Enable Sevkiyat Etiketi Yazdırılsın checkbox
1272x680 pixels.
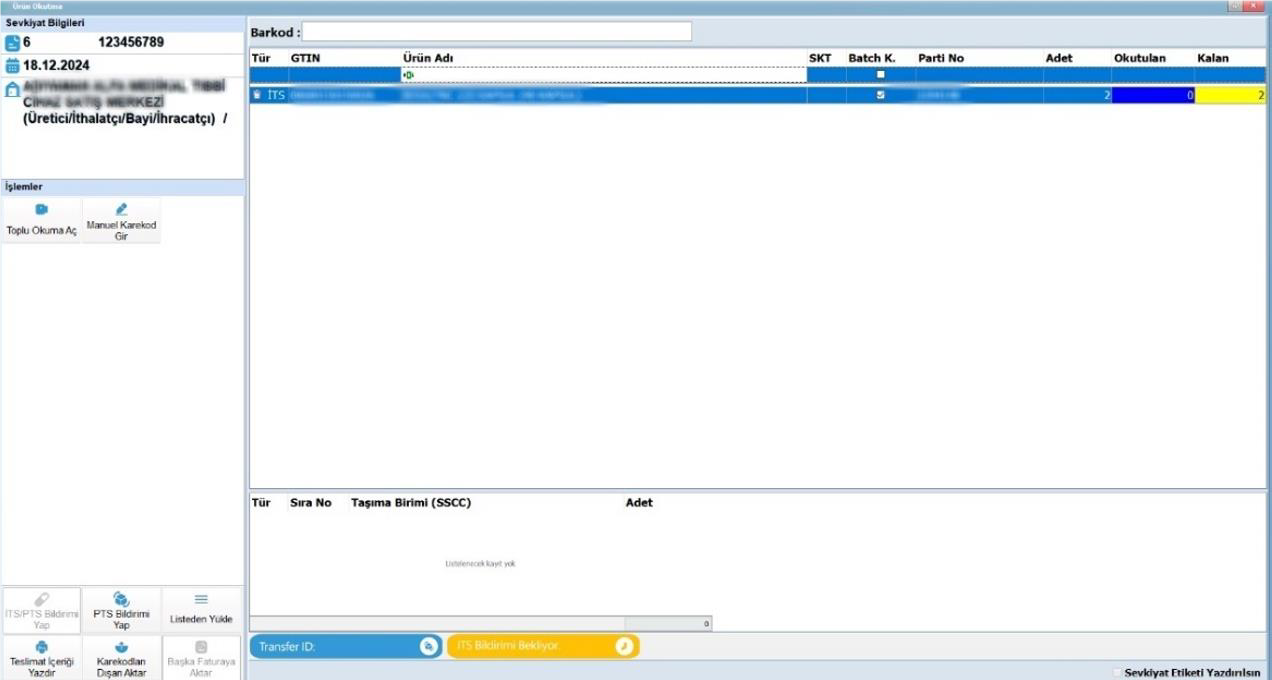point(1118,673)
